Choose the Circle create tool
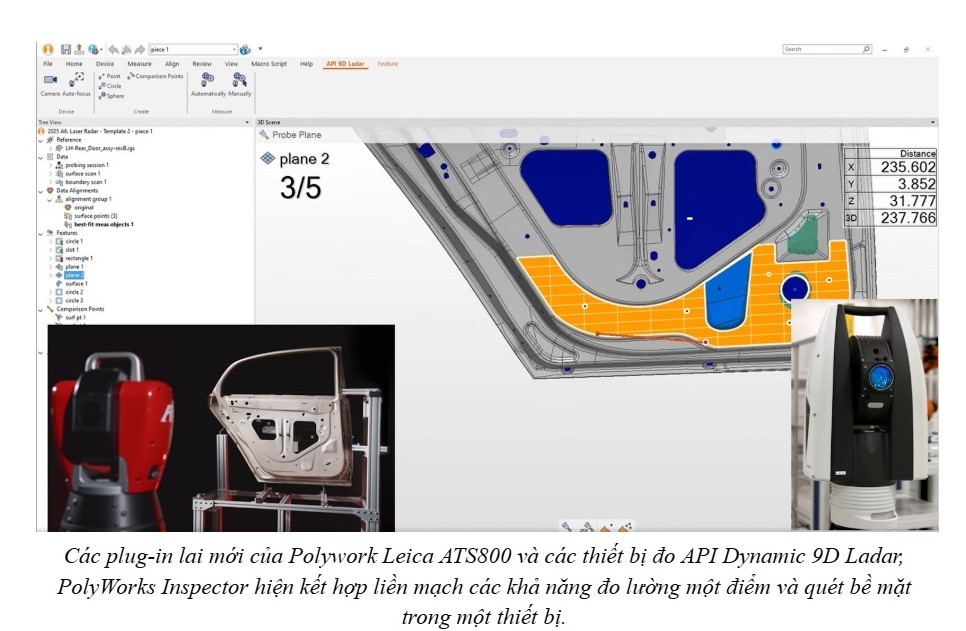The height and width of the screenshot is (631, 966). (112, 86)
